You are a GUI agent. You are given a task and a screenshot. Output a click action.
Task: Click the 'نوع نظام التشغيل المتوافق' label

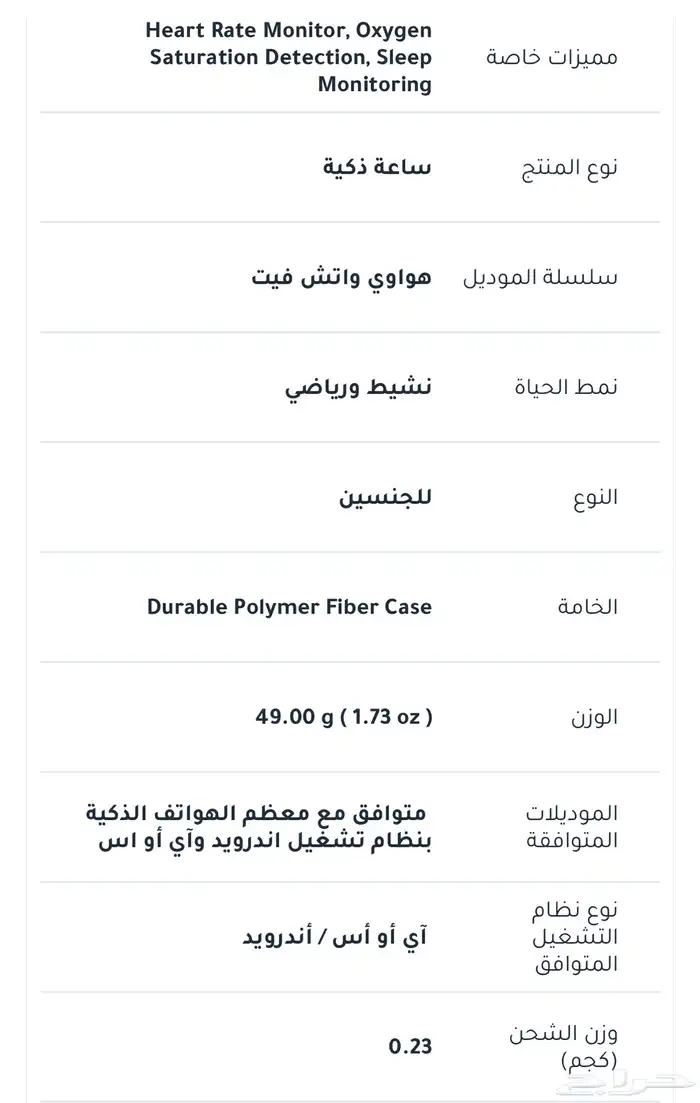pyautogui.click(x=574, y=937)
